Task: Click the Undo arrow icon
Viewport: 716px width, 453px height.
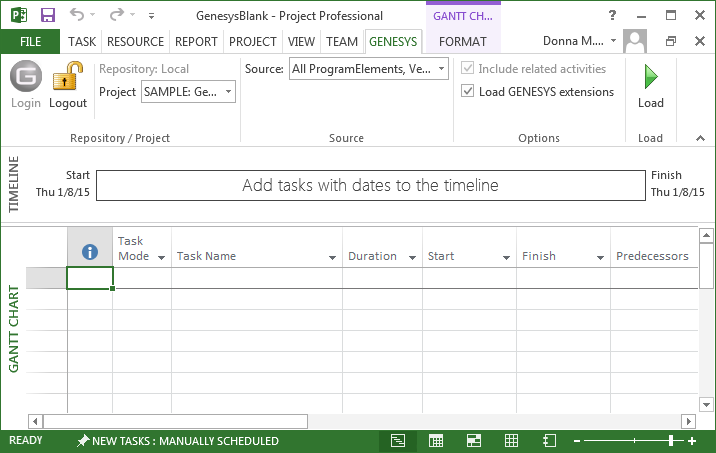Action: click(x=77, y=15)
